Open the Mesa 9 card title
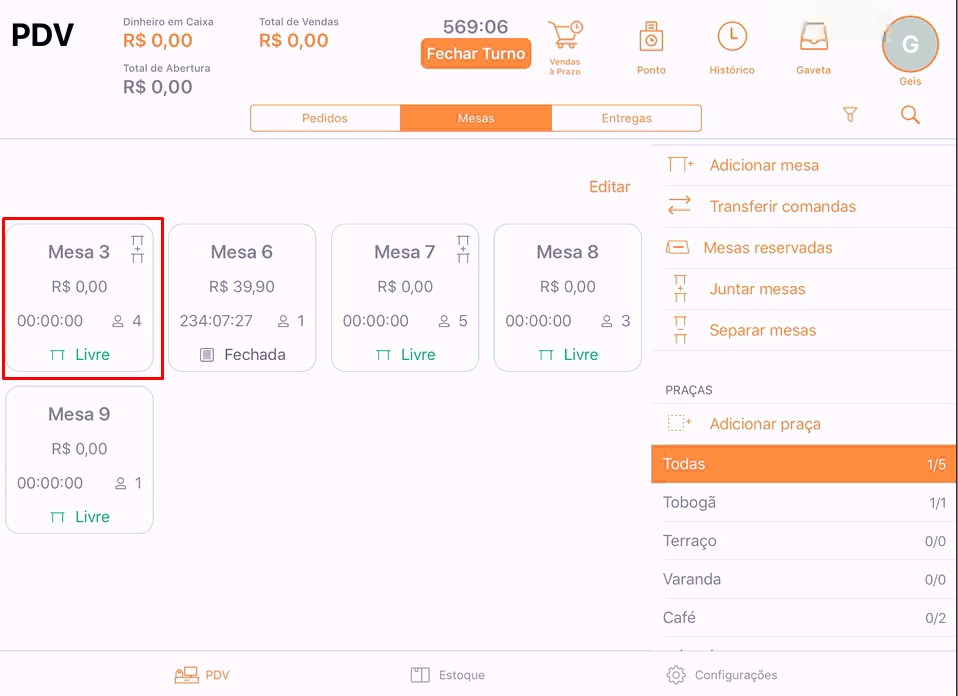Image resolution: width=958 pixels, height=696 pixels. pos(79,414)
